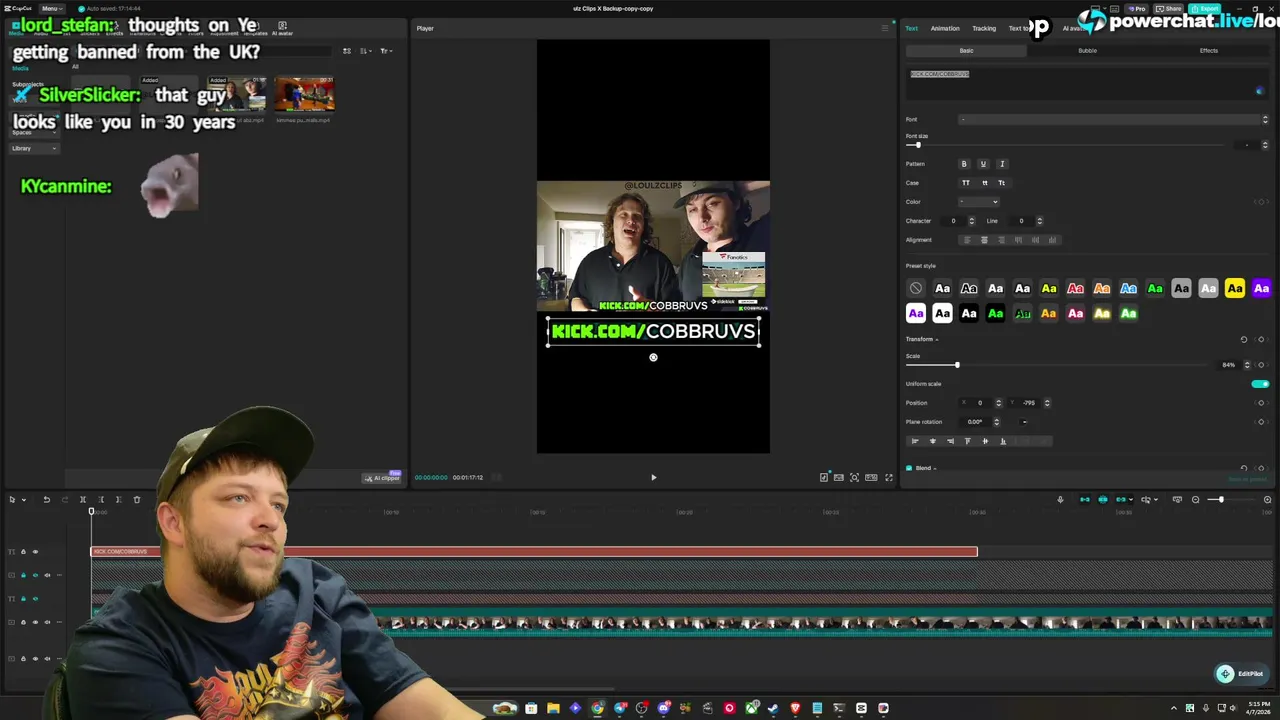
Task: Adjust the Font size slider
Action: click(918, 145)
